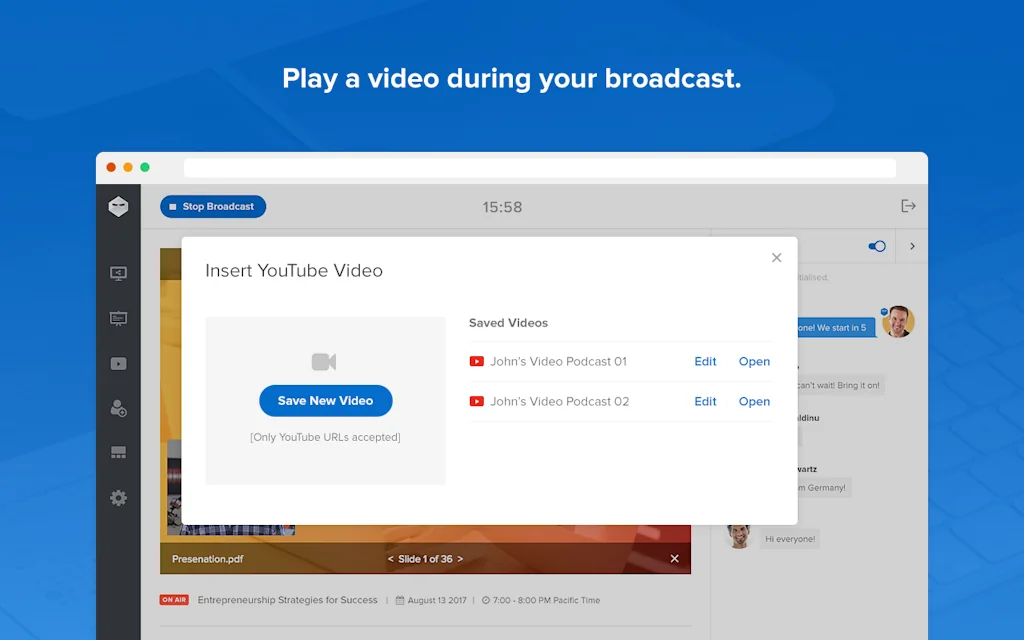
Task: Click the Stop Broadcast button
Action: (x=212, y=206)
